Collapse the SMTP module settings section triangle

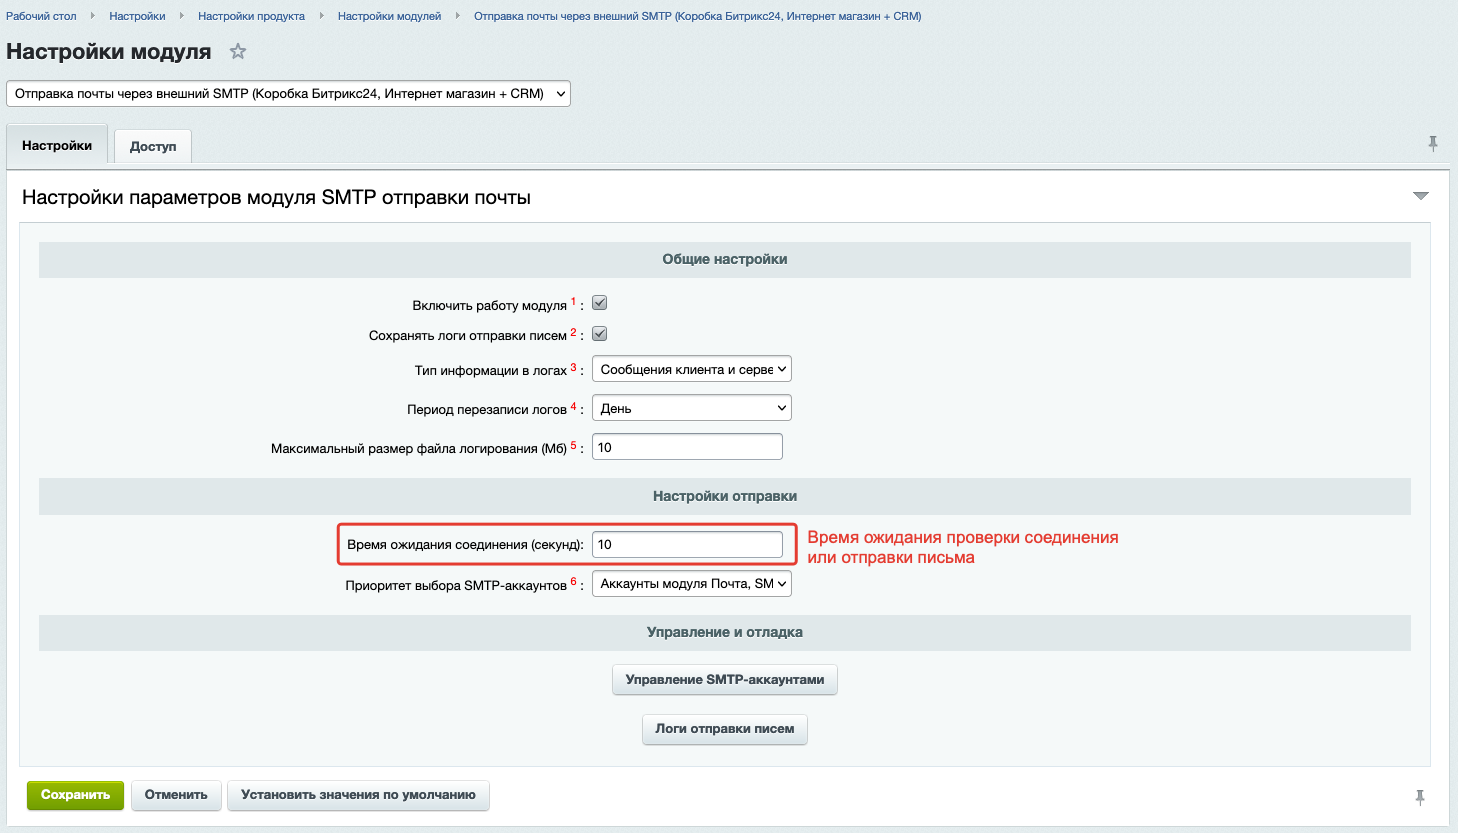tap(1420, 196)
